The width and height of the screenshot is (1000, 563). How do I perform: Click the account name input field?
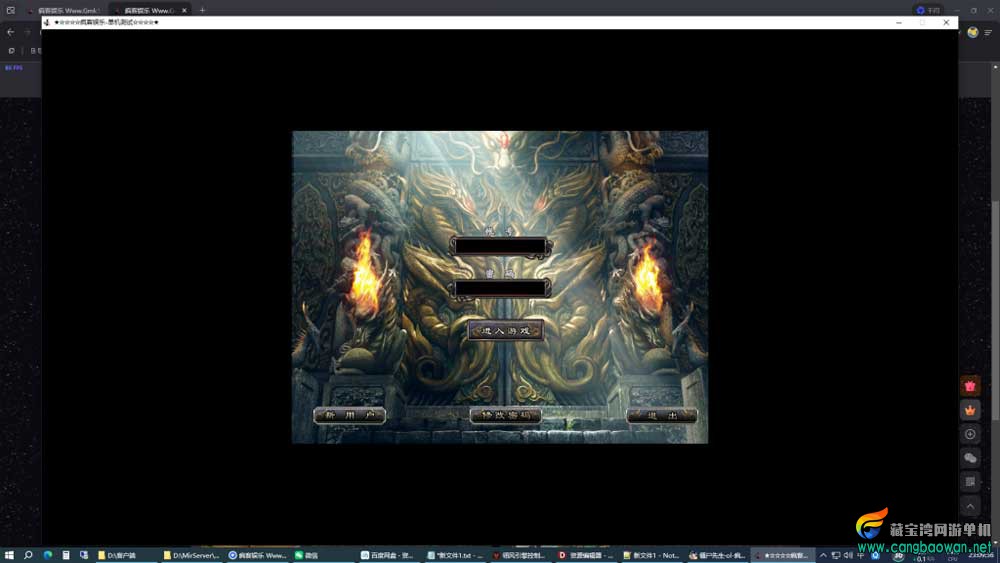click(x=501, y=245)
